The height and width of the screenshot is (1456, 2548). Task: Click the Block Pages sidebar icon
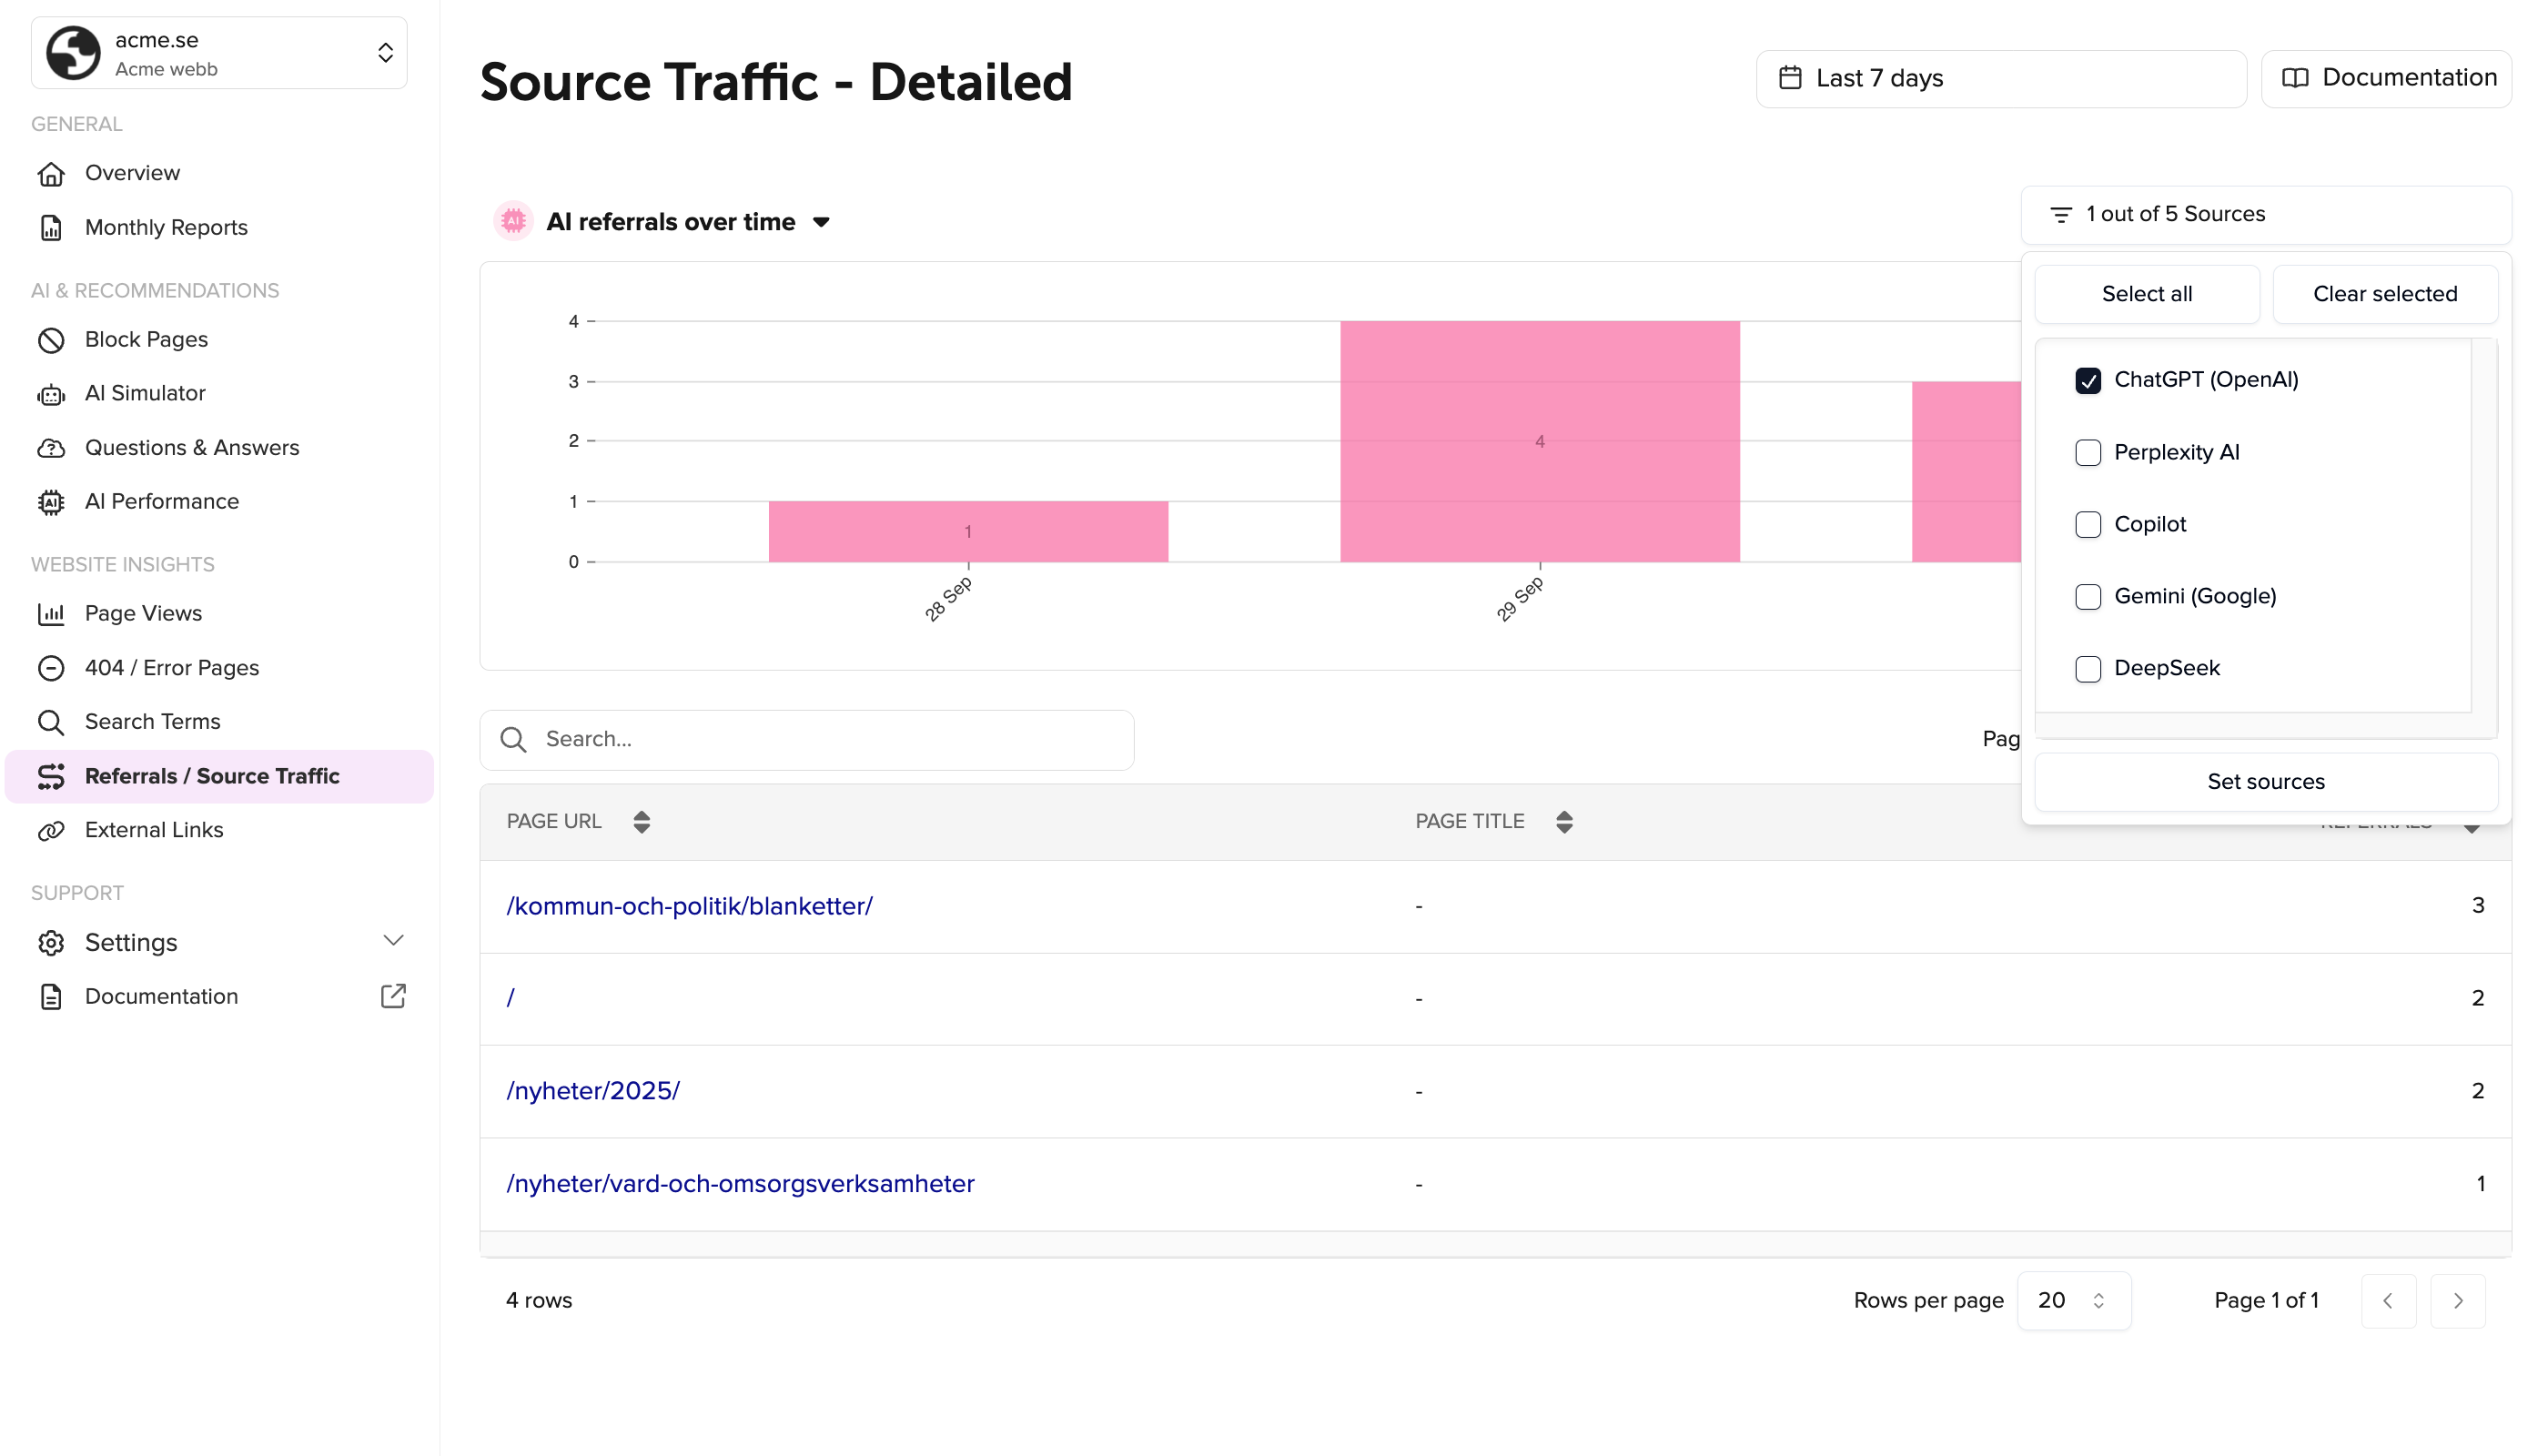click(51, 340)
